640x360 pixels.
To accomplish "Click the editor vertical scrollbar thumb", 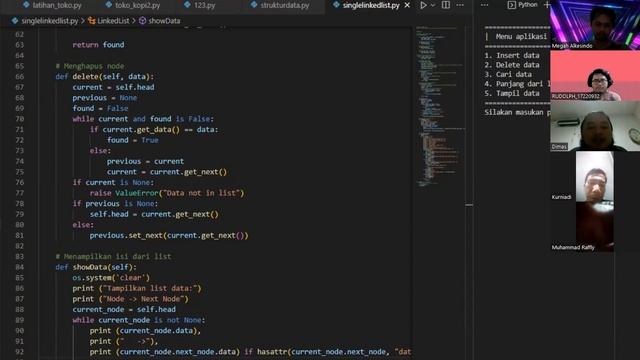I will (469, 205).
